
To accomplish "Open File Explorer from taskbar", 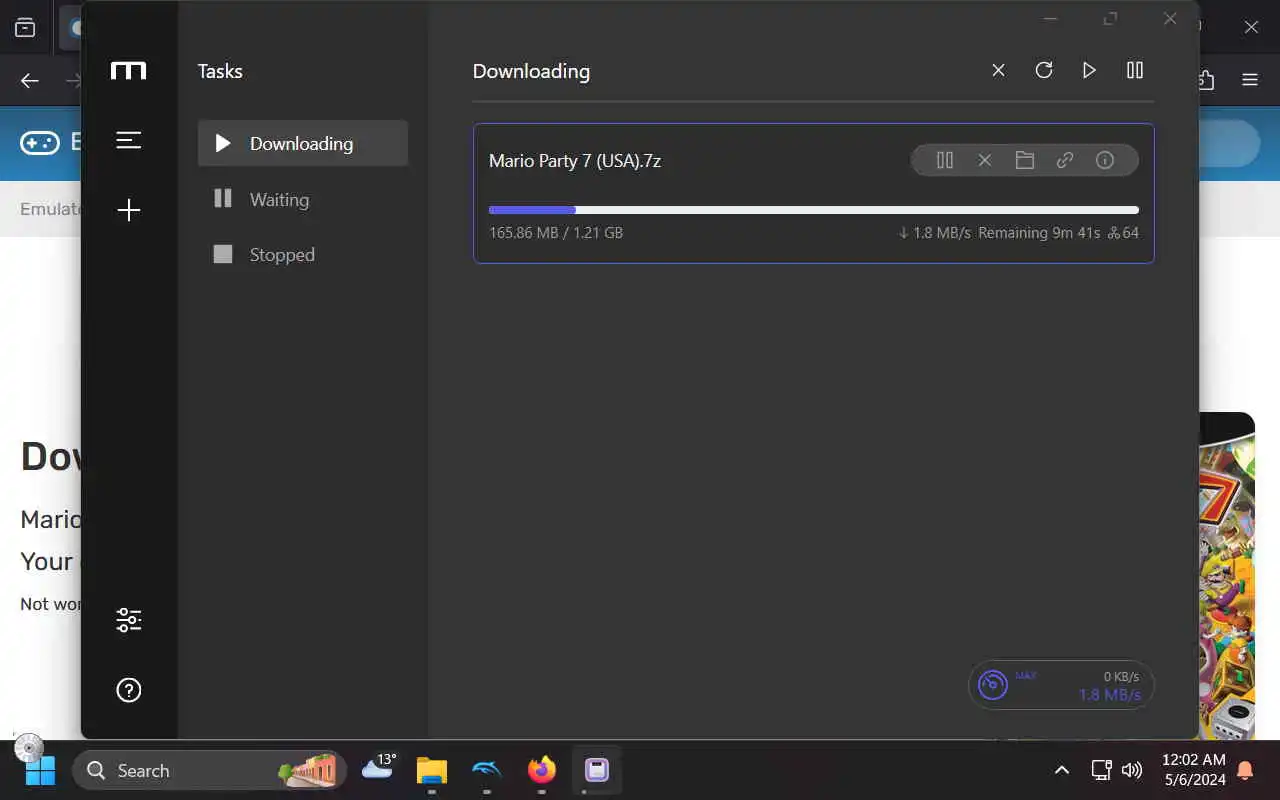I will pos(432,770).
